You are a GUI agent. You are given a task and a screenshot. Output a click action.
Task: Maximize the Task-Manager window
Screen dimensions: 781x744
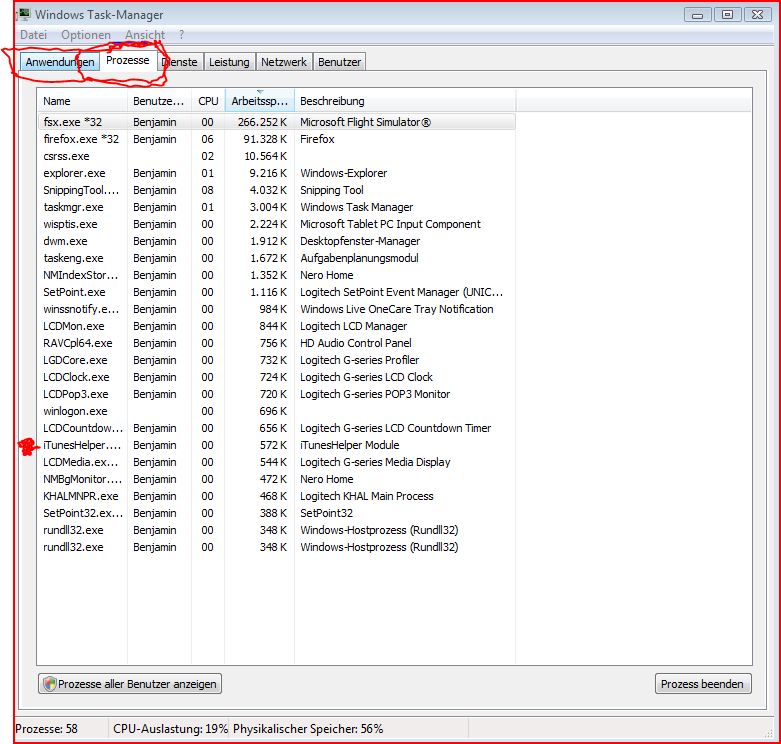point(727,15)
